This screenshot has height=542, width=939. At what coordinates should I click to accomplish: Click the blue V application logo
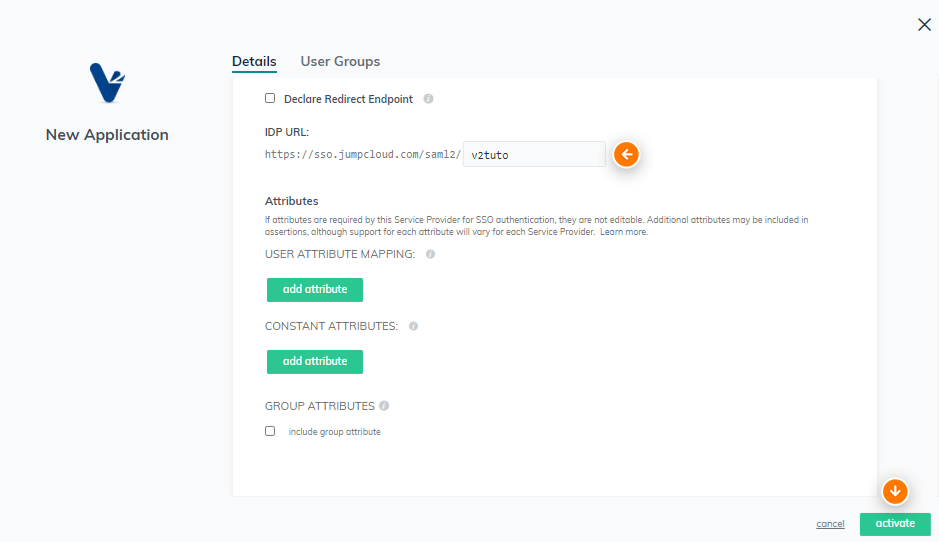(x=107, y=83)
